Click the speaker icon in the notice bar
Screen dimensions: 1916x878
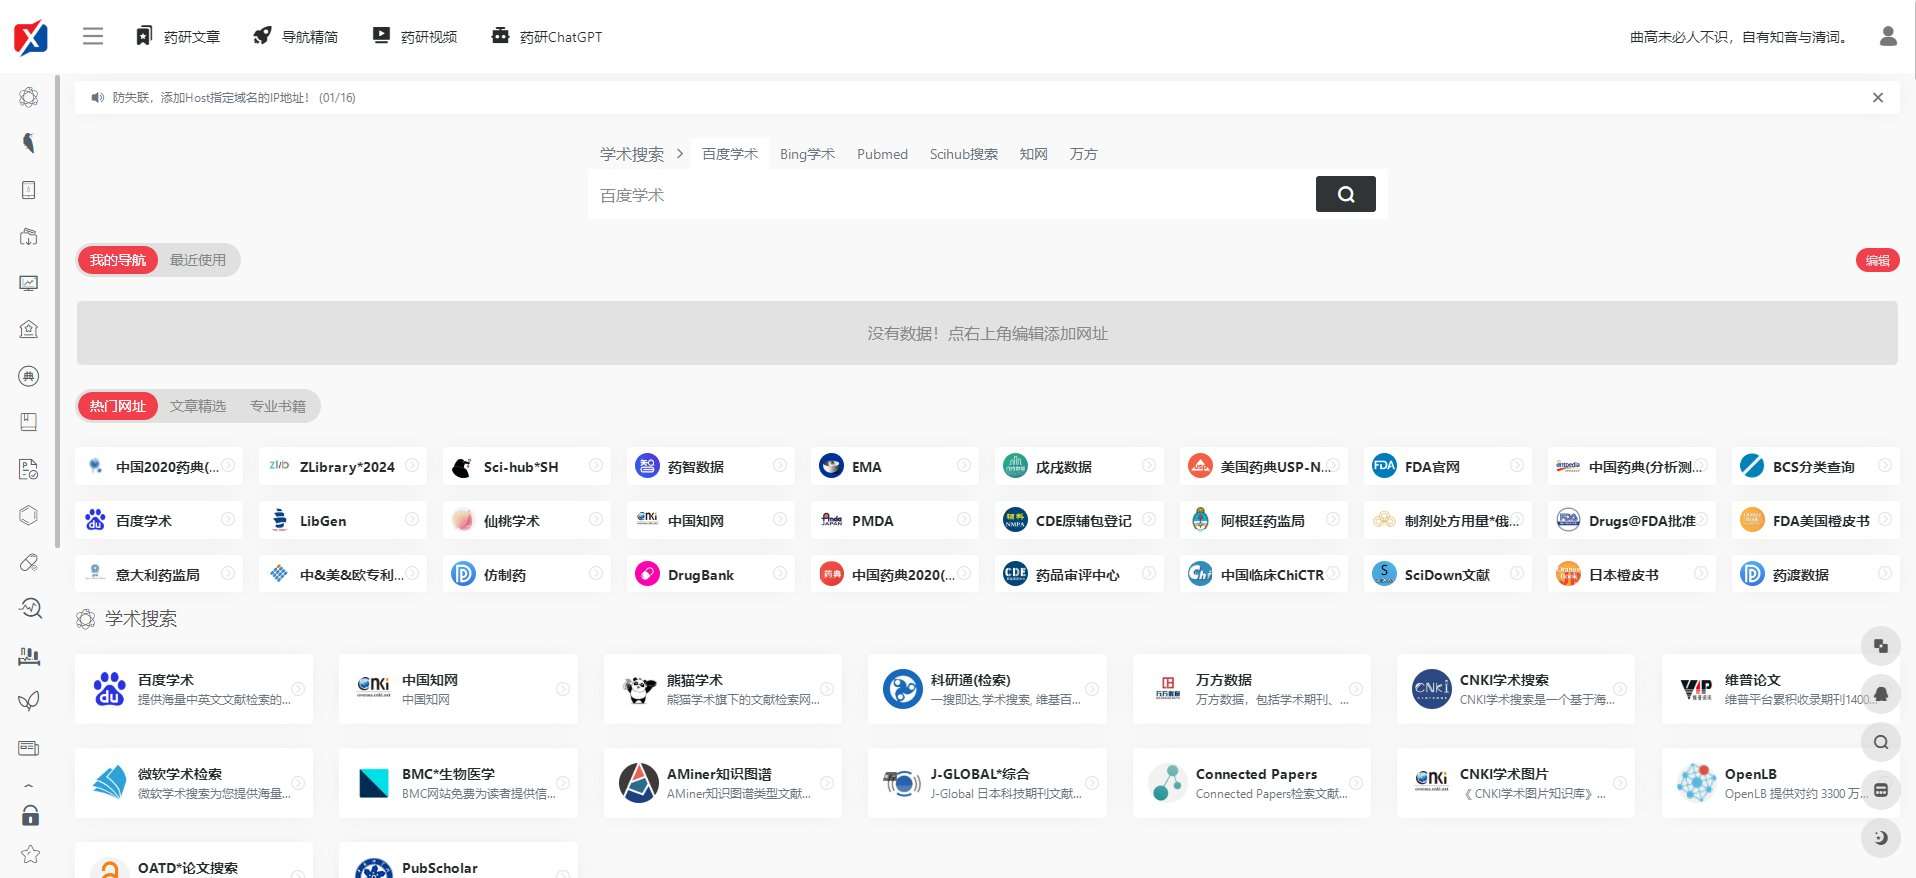click(x=97, y=97)
